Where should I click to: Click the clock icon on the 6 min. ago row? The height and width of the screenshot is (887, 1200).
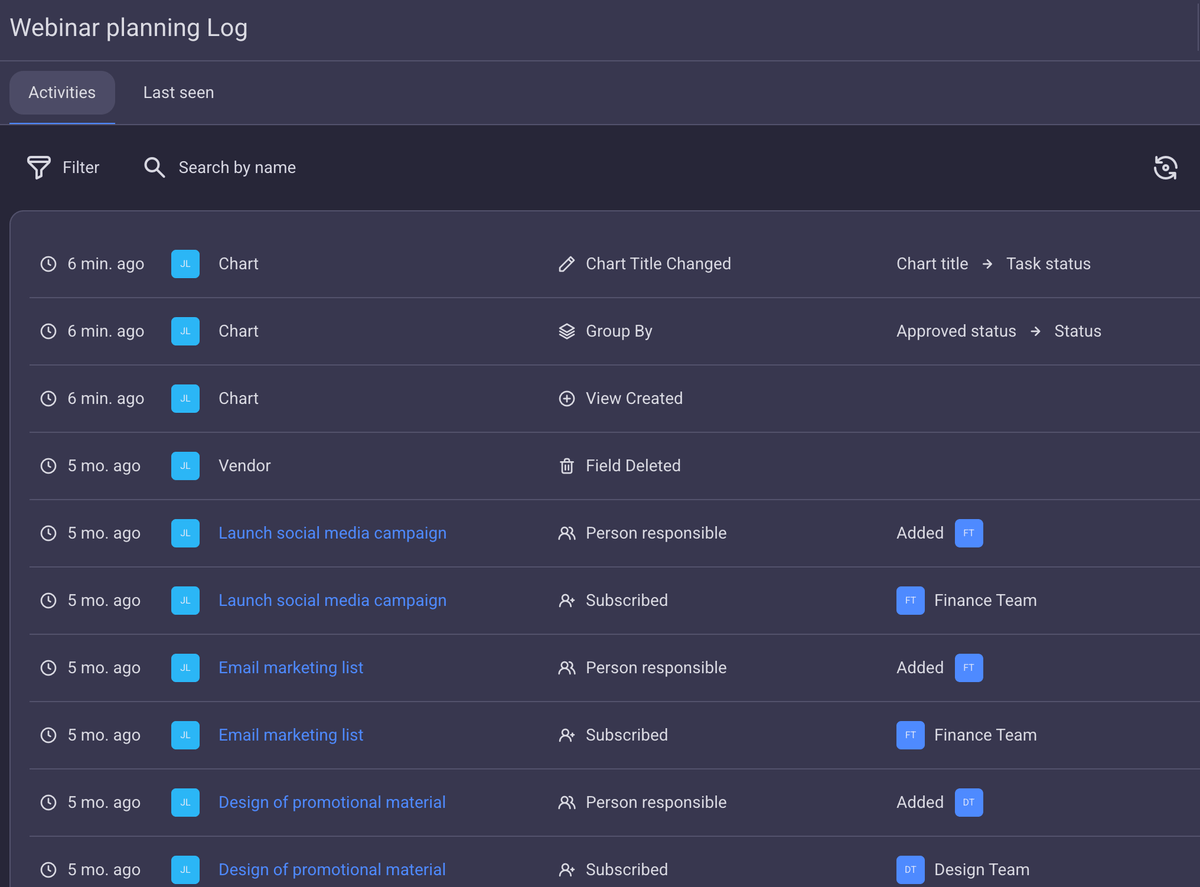[47, 263]
